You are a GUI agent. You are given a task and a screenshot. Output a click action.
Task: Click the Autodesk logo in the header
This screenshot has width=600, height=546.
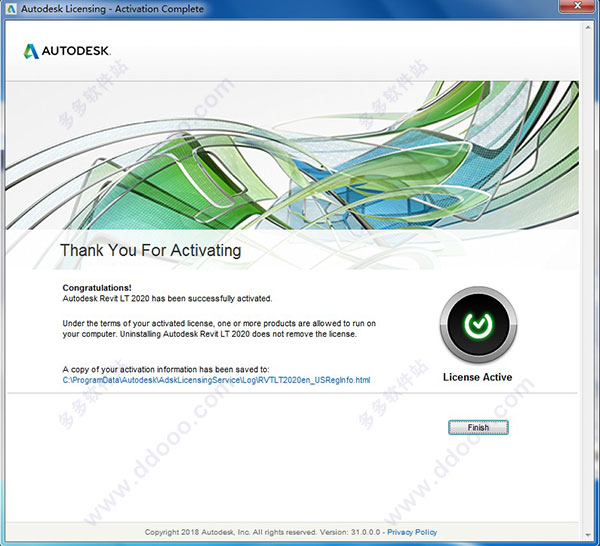[x=67, y=51]
